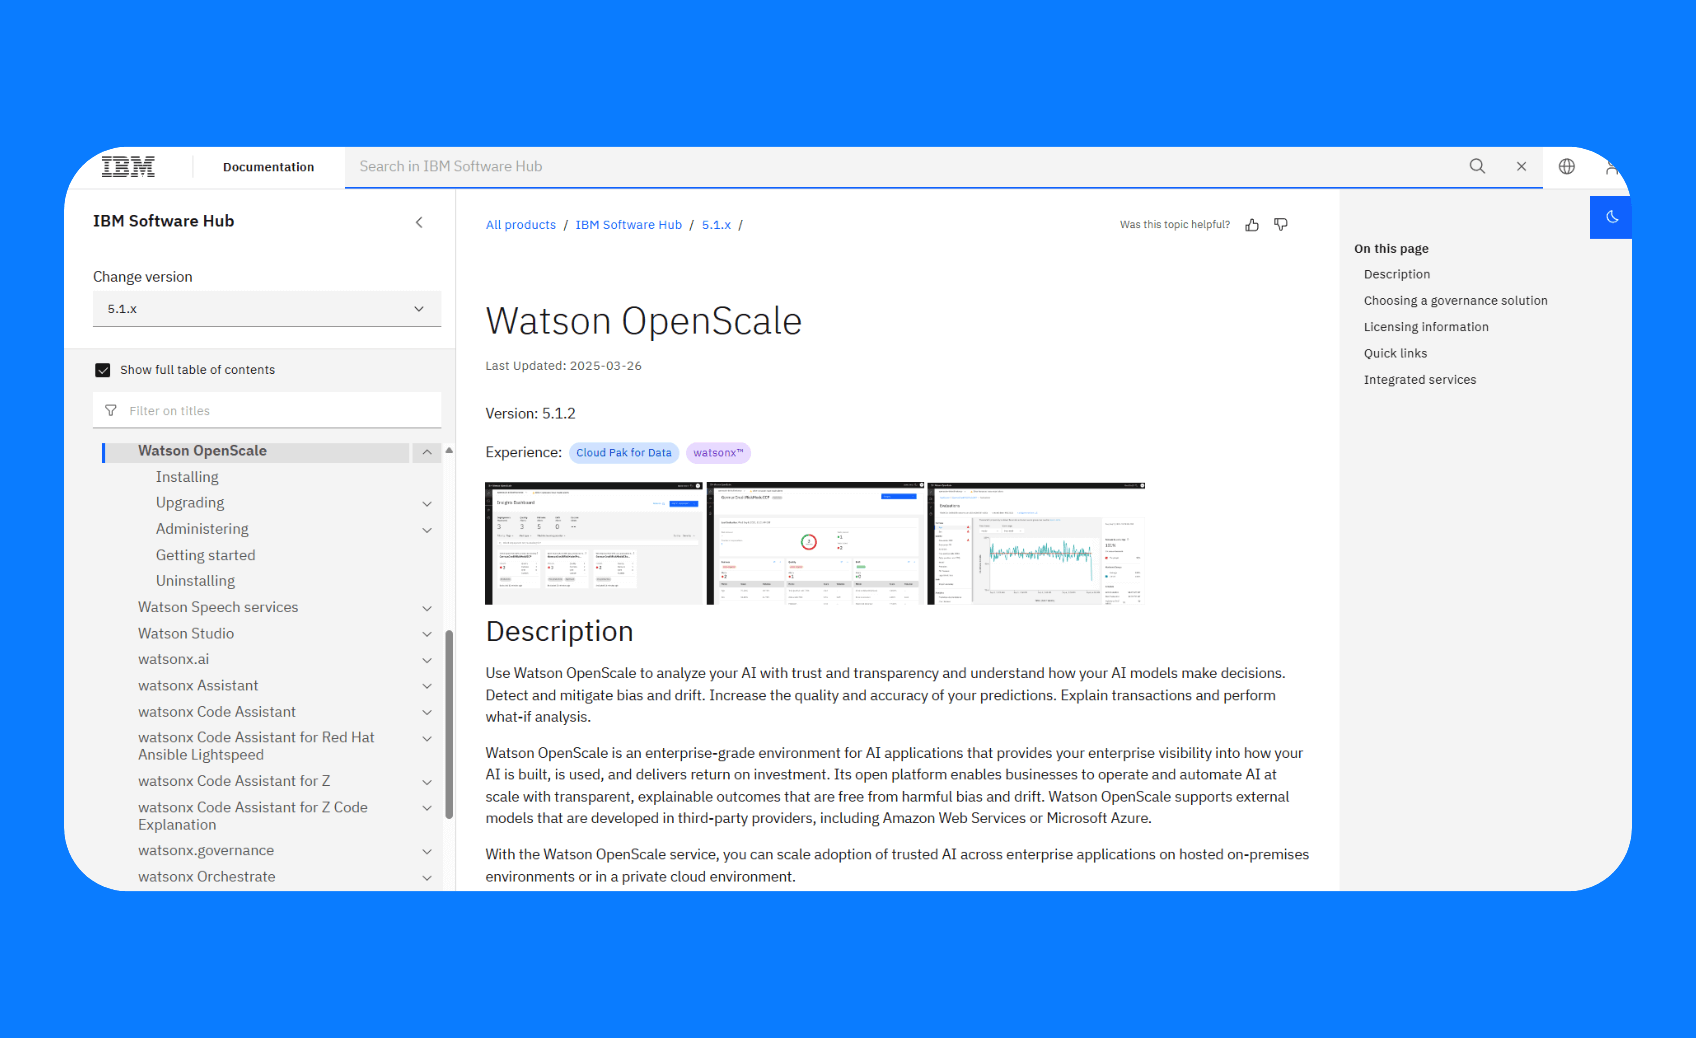Click the IBM Software Hub sidebar title
This screenshot has width=1696, height=1038.
[x=163, y=222]
